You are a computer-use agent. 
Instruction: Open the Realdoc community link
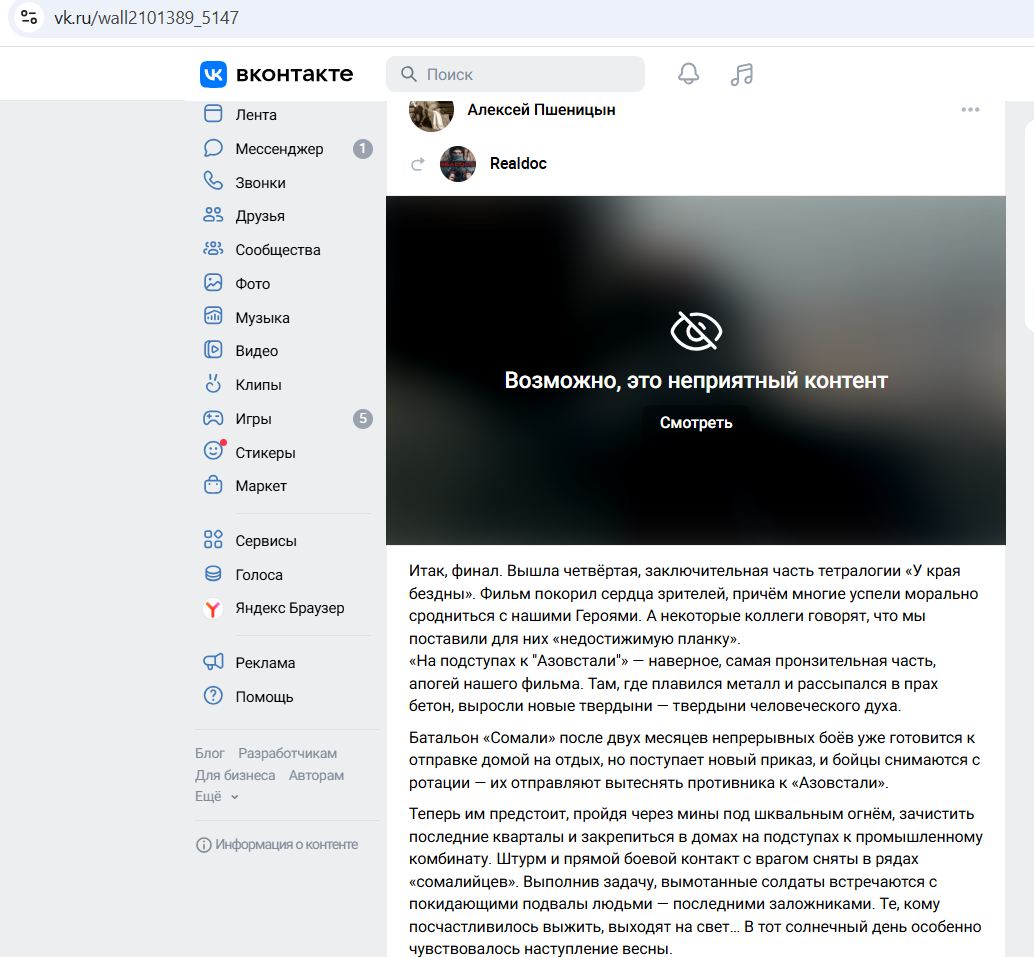pyautogui.click(x=518, y=164)
